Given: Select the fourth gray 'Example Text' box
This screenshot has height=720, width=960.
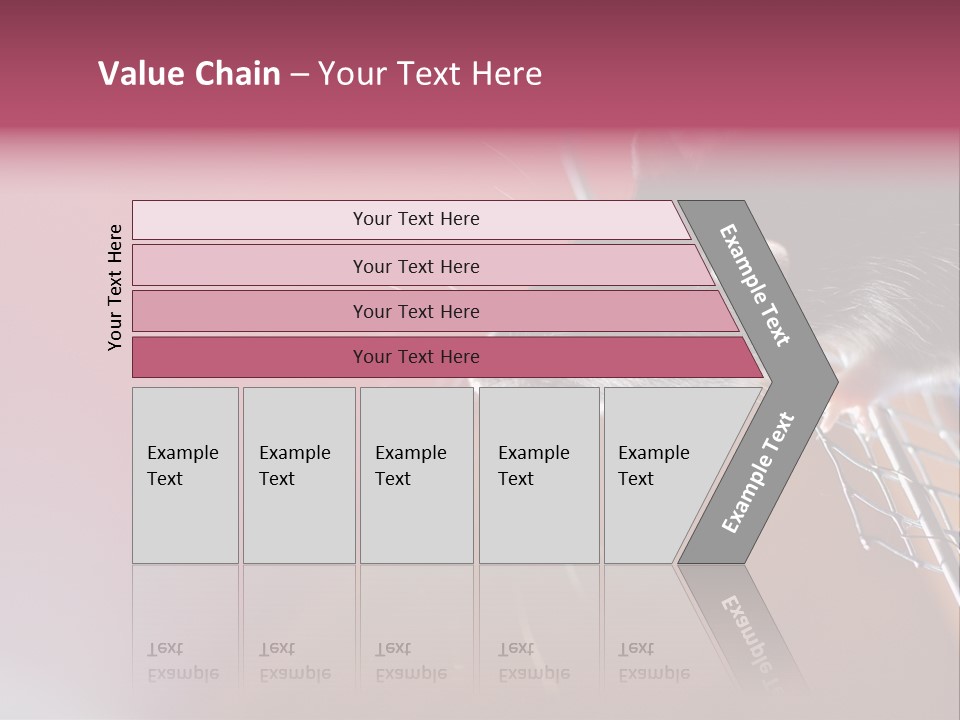Looking at the screenshot, I should coord(539,475).
